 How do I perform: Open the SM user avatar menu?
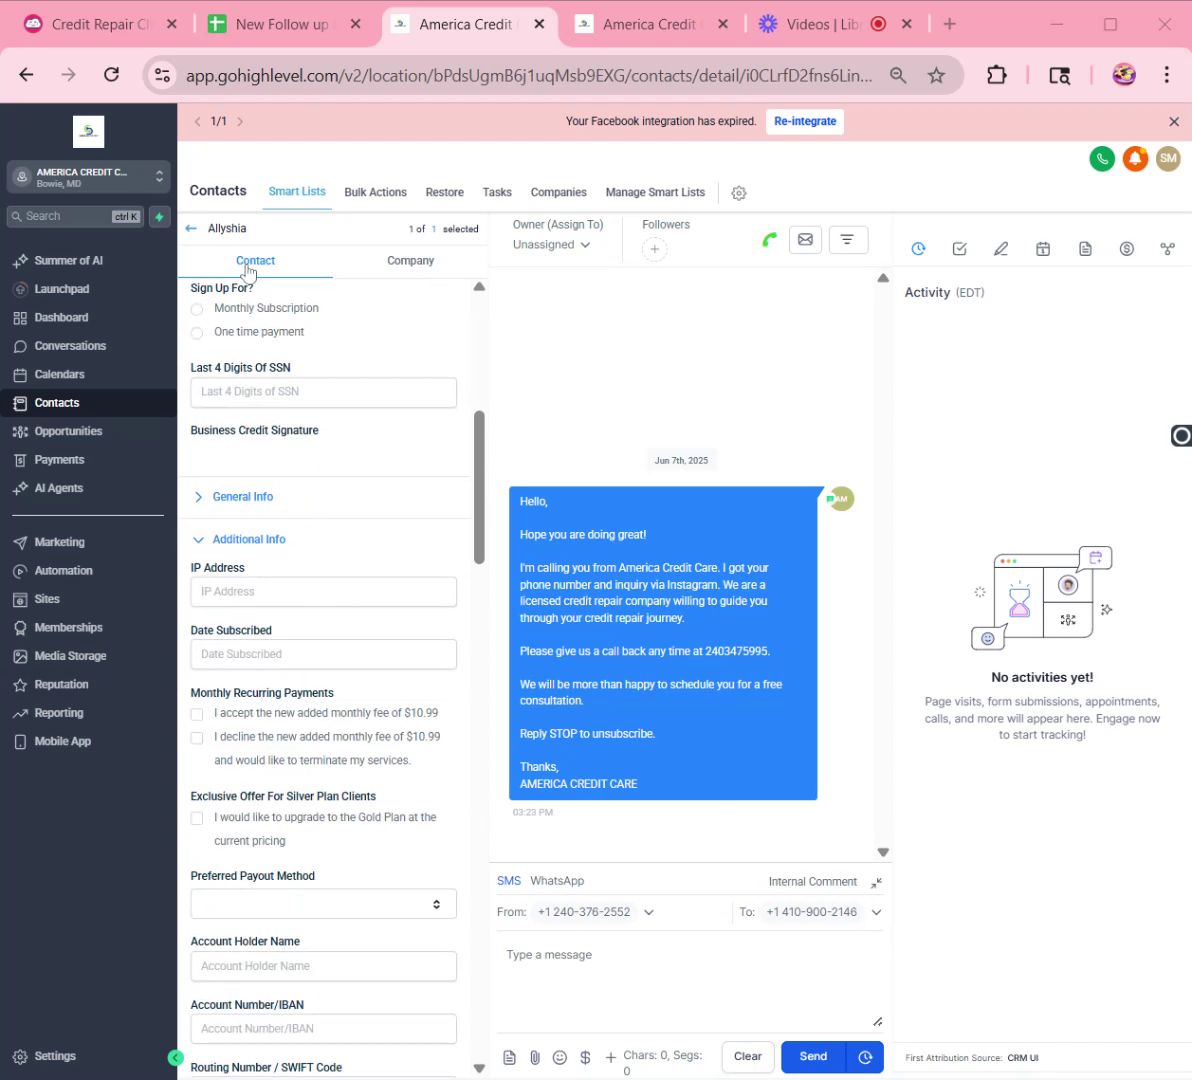tap(1168, 159)
